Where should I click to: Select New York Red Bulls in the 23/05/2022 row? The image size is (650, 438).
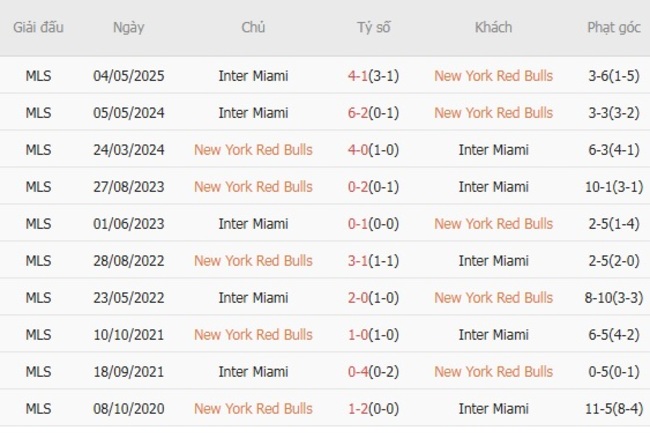[x=493, y=298]
